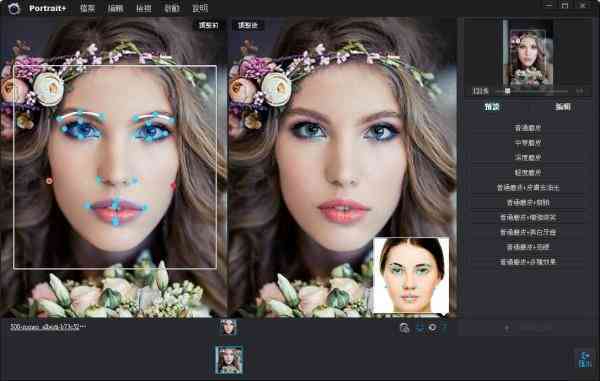Image resolution: width=600 pixels, height=381 pixels.
Task: Open the 說明 (Help) menu
Action: point(200,8)
